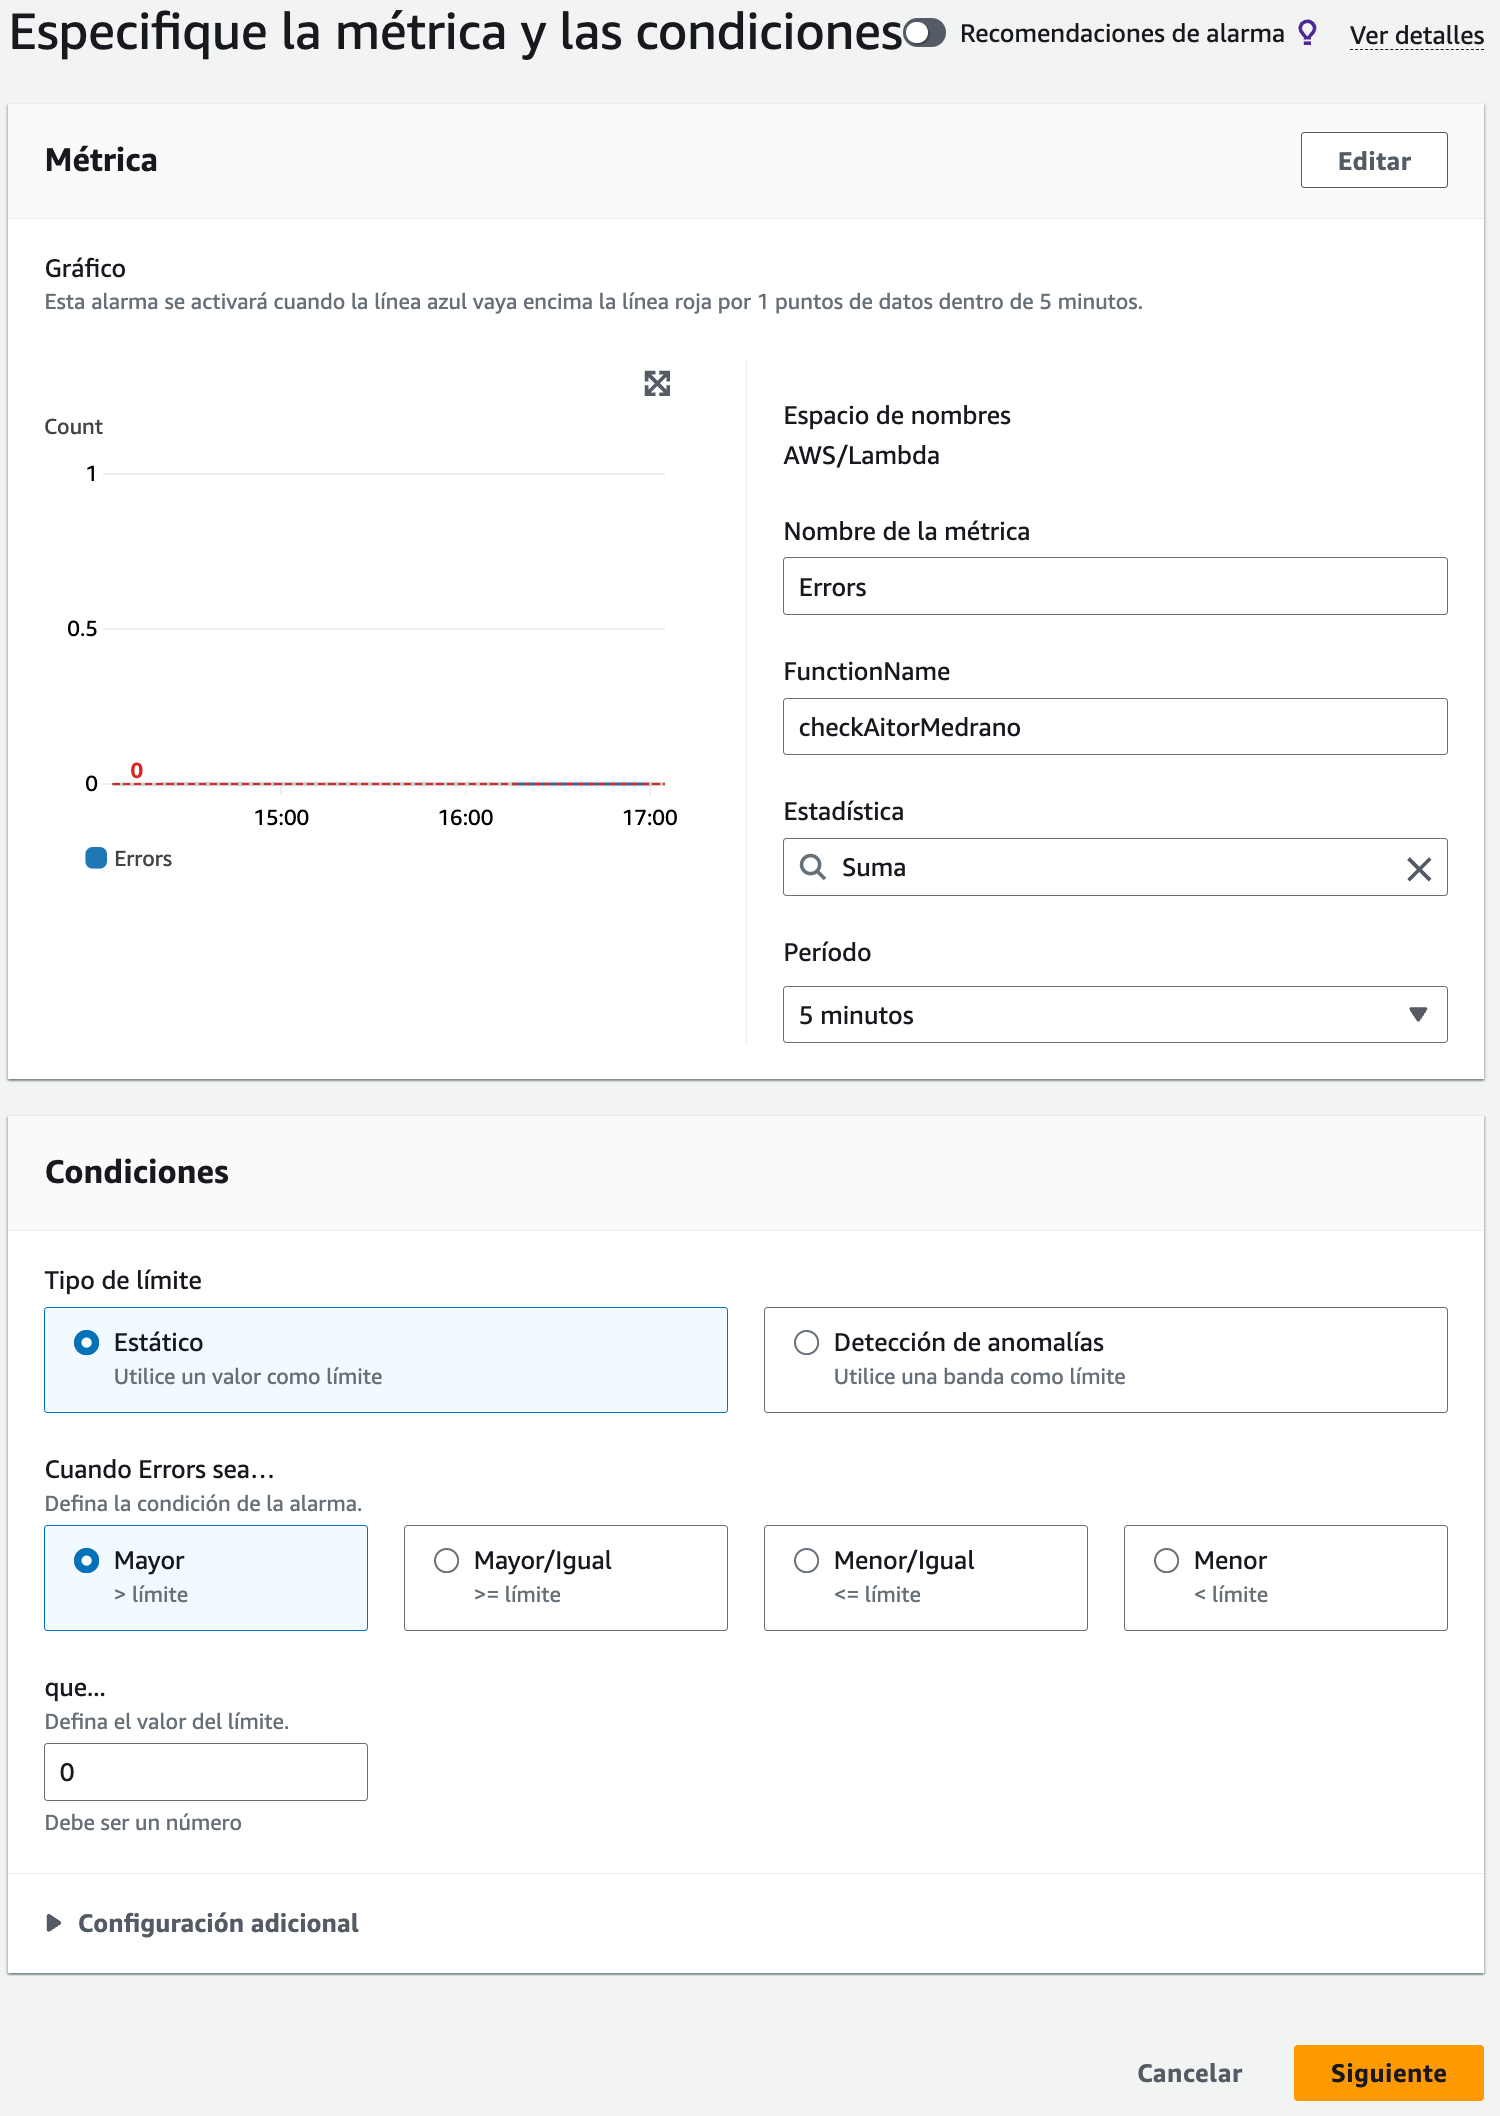Toggle the Errors legend color square

point(96,858)
